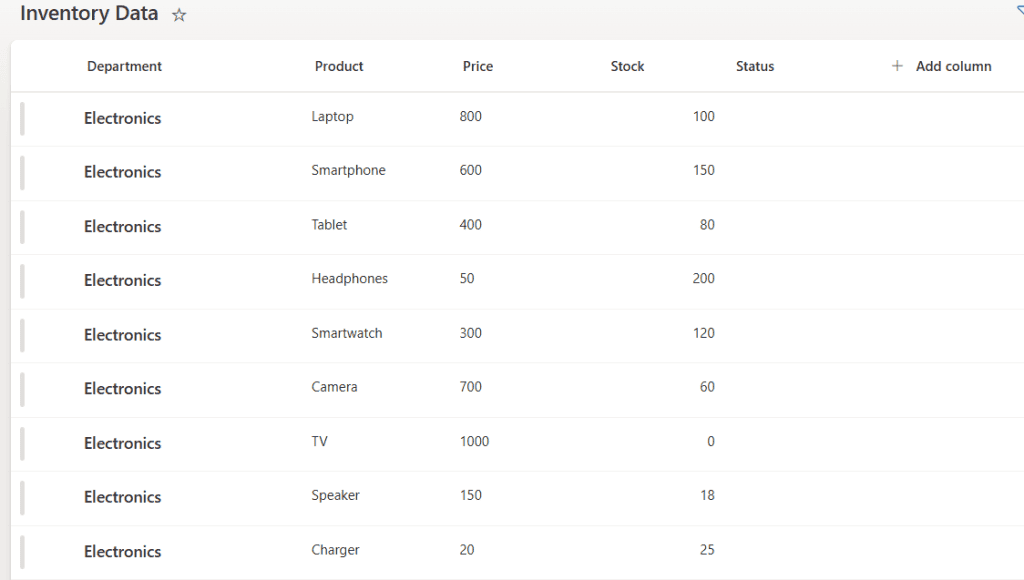The height and width of the screenshot is (580, 1024).
Task: Select the Charger row using its left handle
Action: (22, 552)
